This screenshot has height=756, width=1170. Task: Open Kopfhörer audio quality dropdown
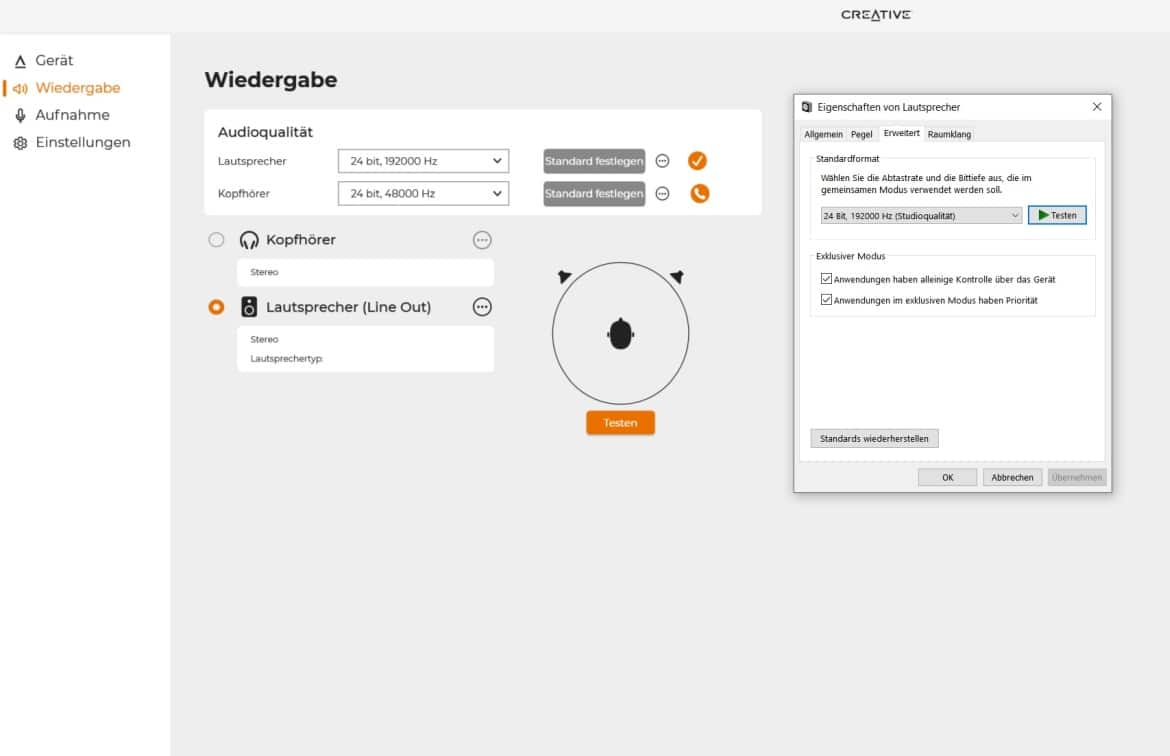point(423,193)
